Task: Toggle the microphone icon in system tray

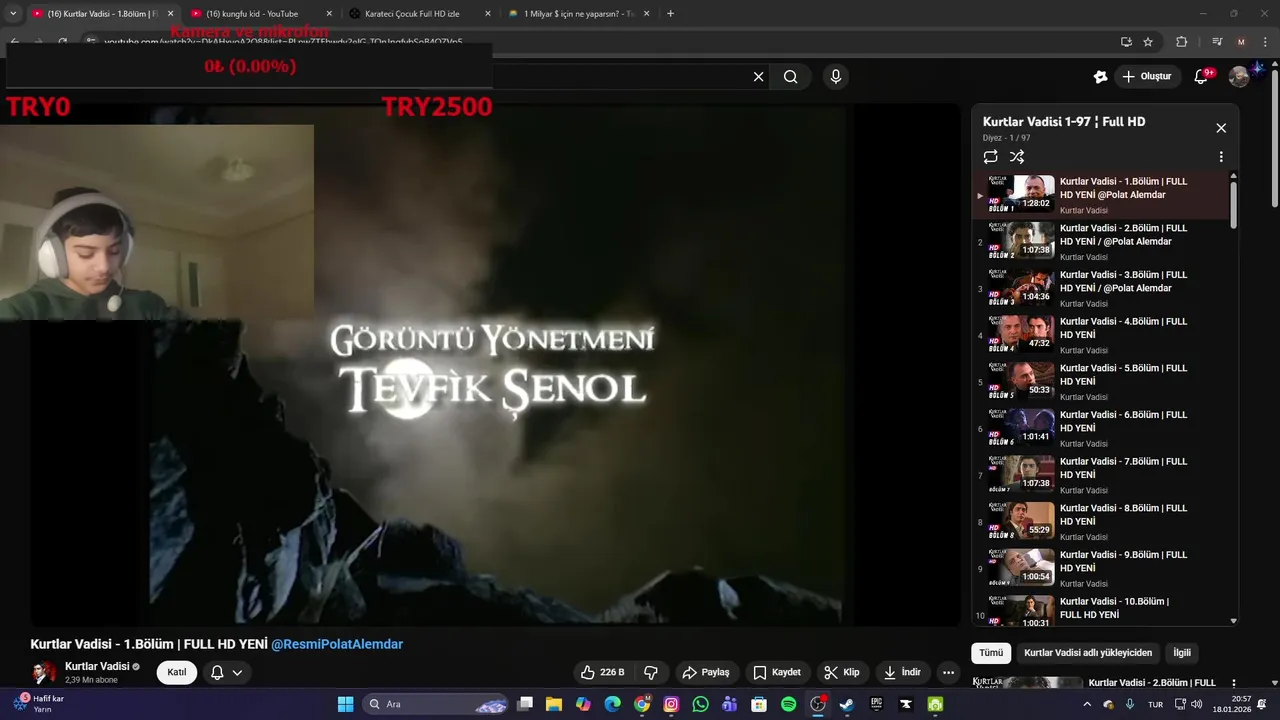Action: pos(1130,704)
